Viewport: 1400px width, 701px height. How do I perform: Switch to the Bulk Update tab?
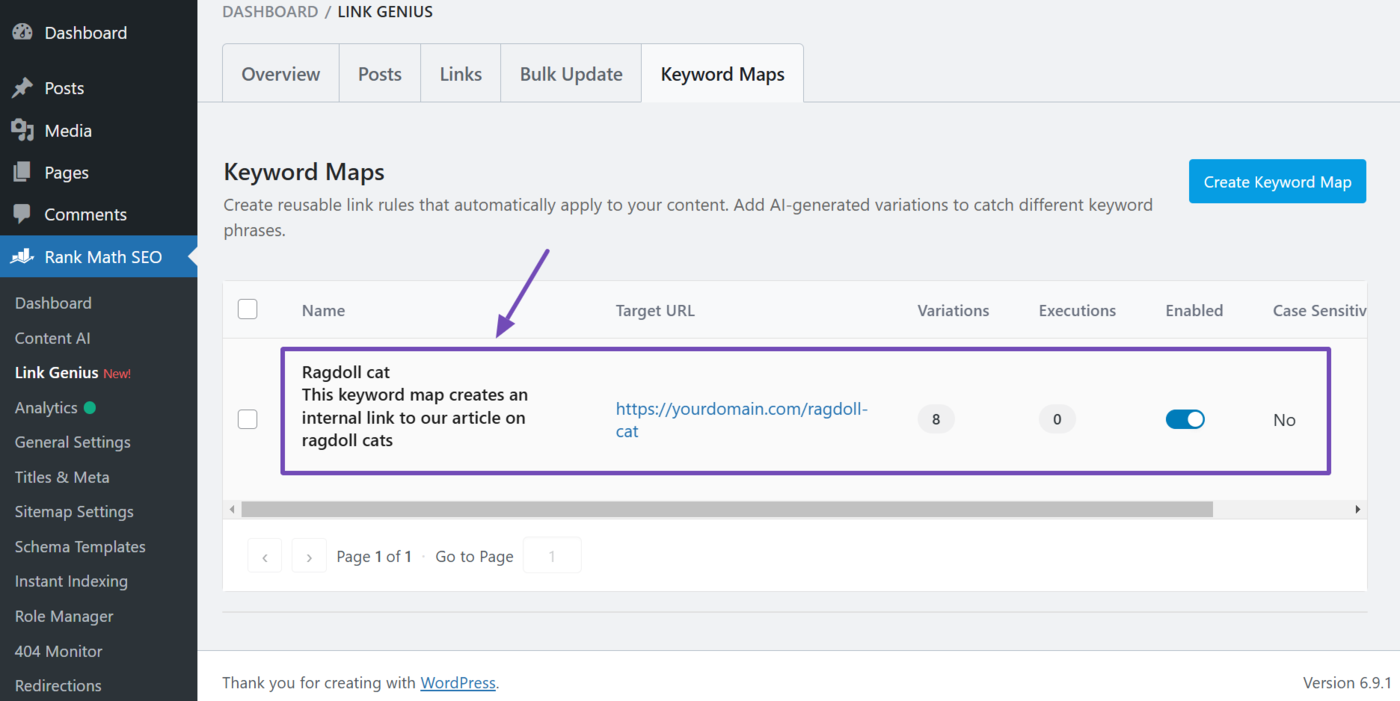point(571,74)
